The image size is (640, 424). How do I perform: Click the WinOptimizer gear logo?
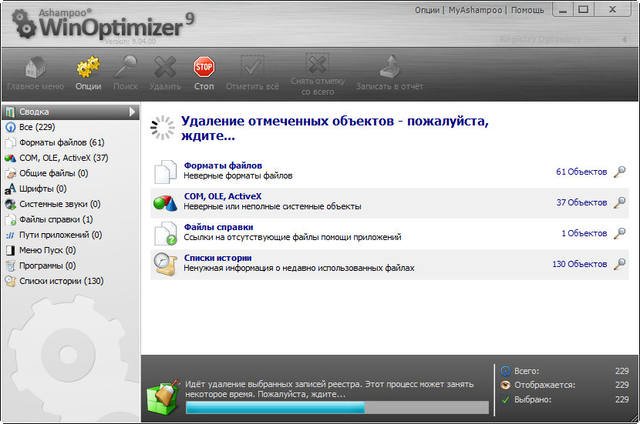tap(23, 24)
